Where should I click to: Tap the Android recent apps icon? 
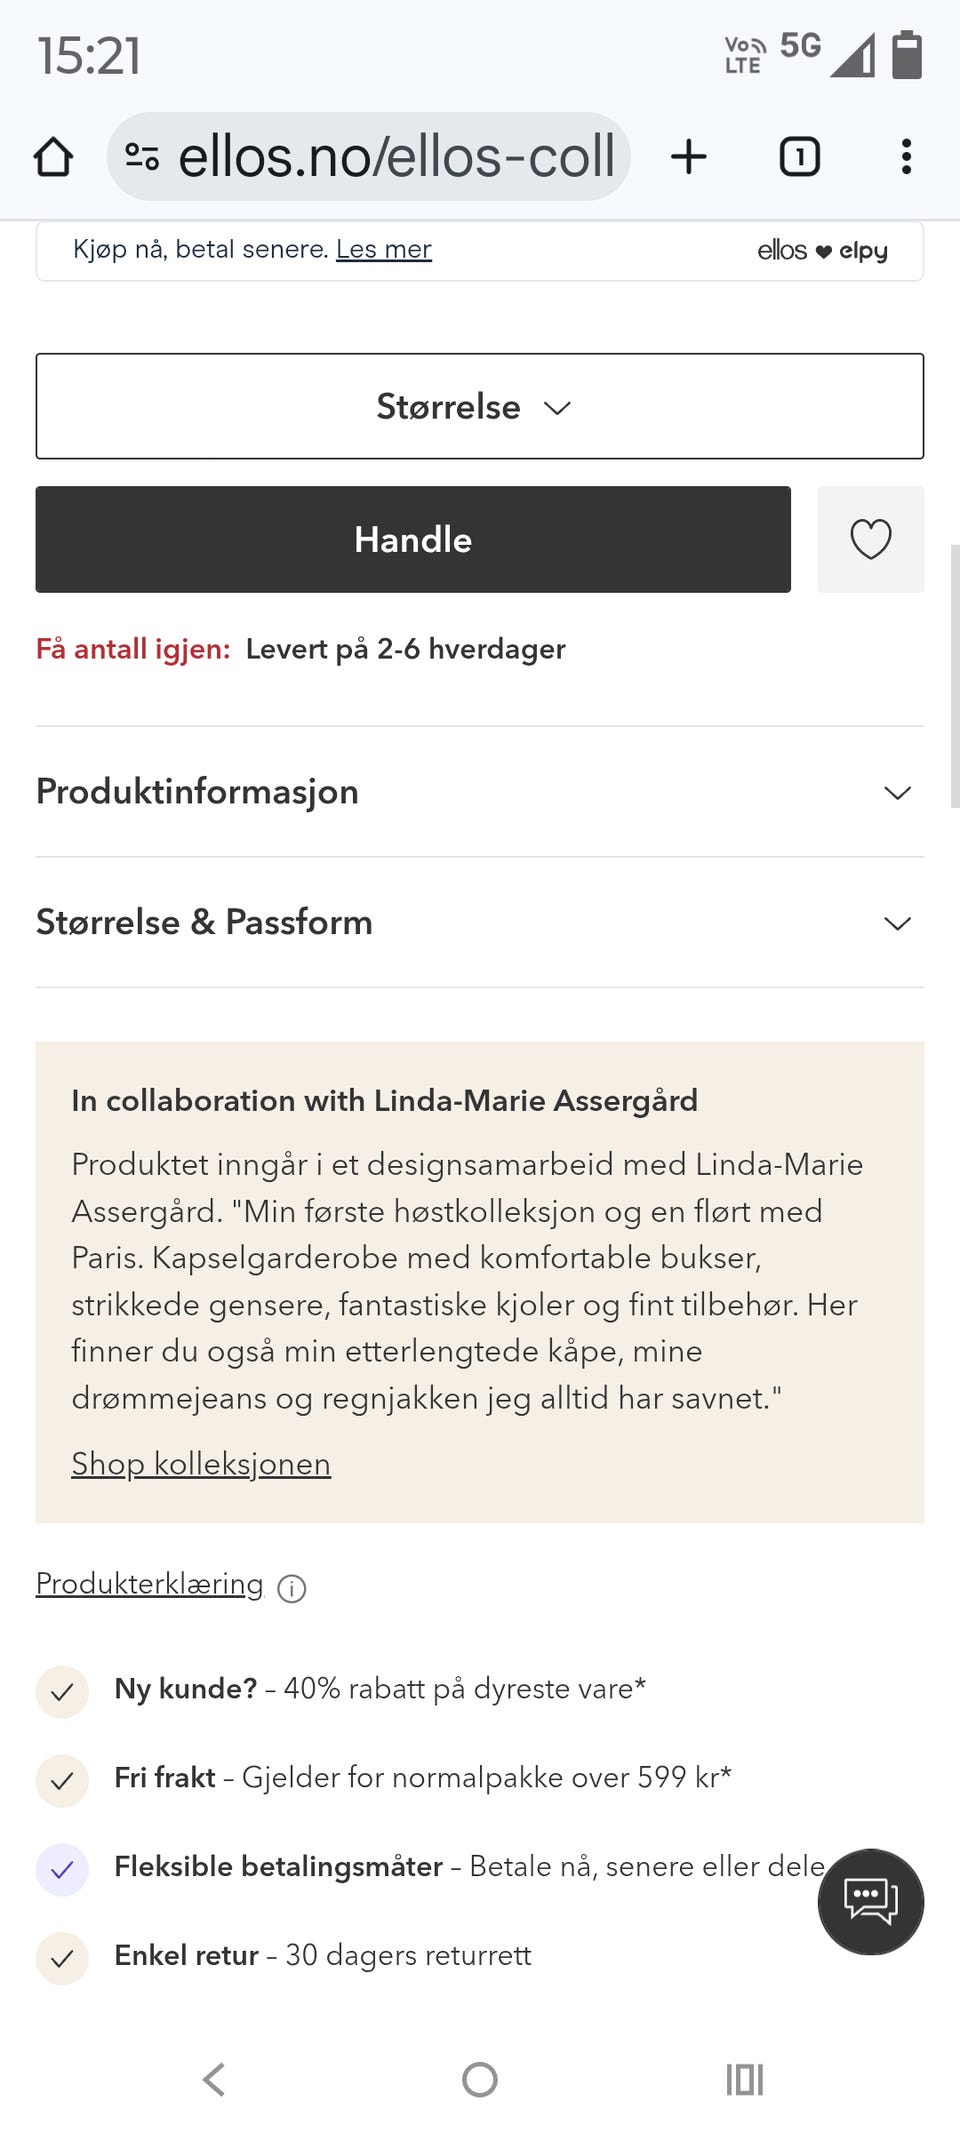coord(744,2080)
